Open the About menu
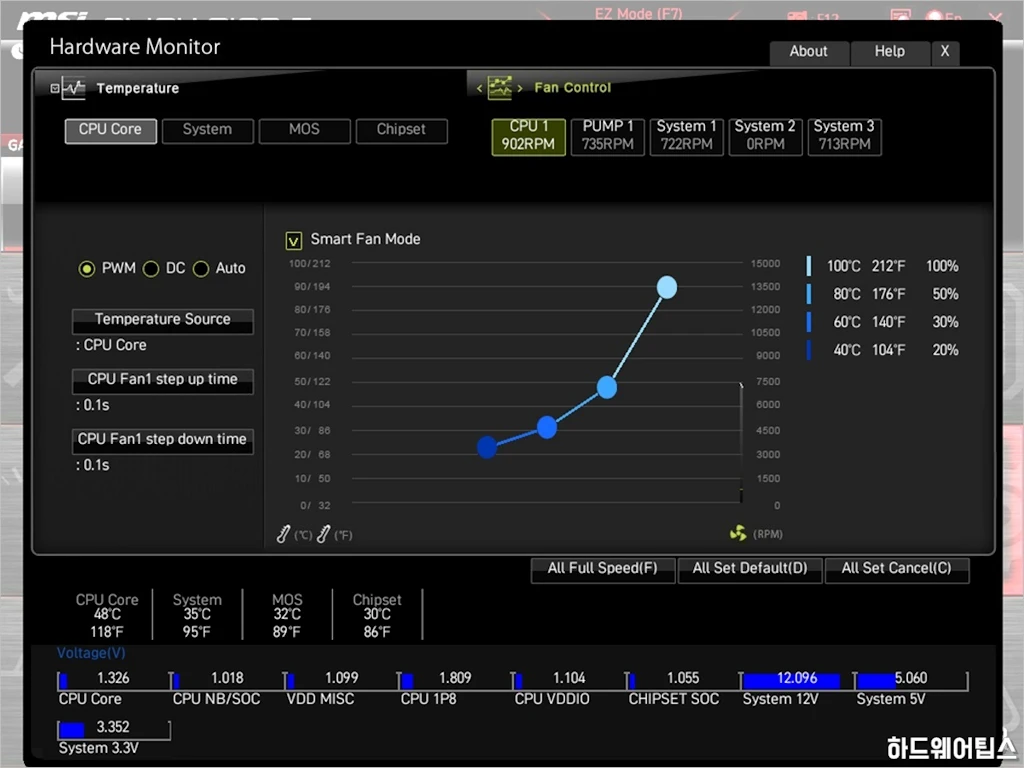1024x768 pixels. [809, 52]
